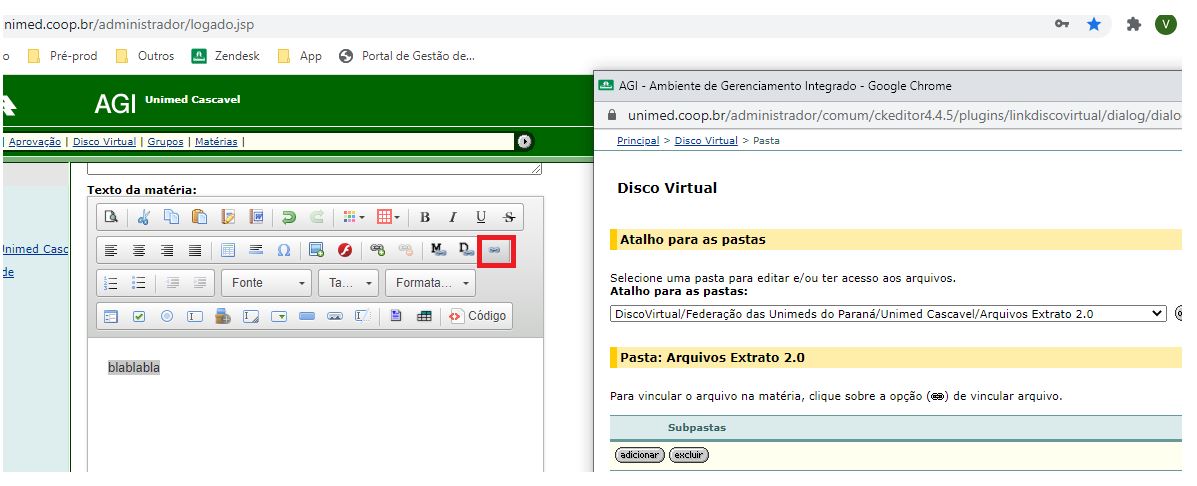Insert table using blue table icon
The image size is (1197, 486).
coord(227,250)
